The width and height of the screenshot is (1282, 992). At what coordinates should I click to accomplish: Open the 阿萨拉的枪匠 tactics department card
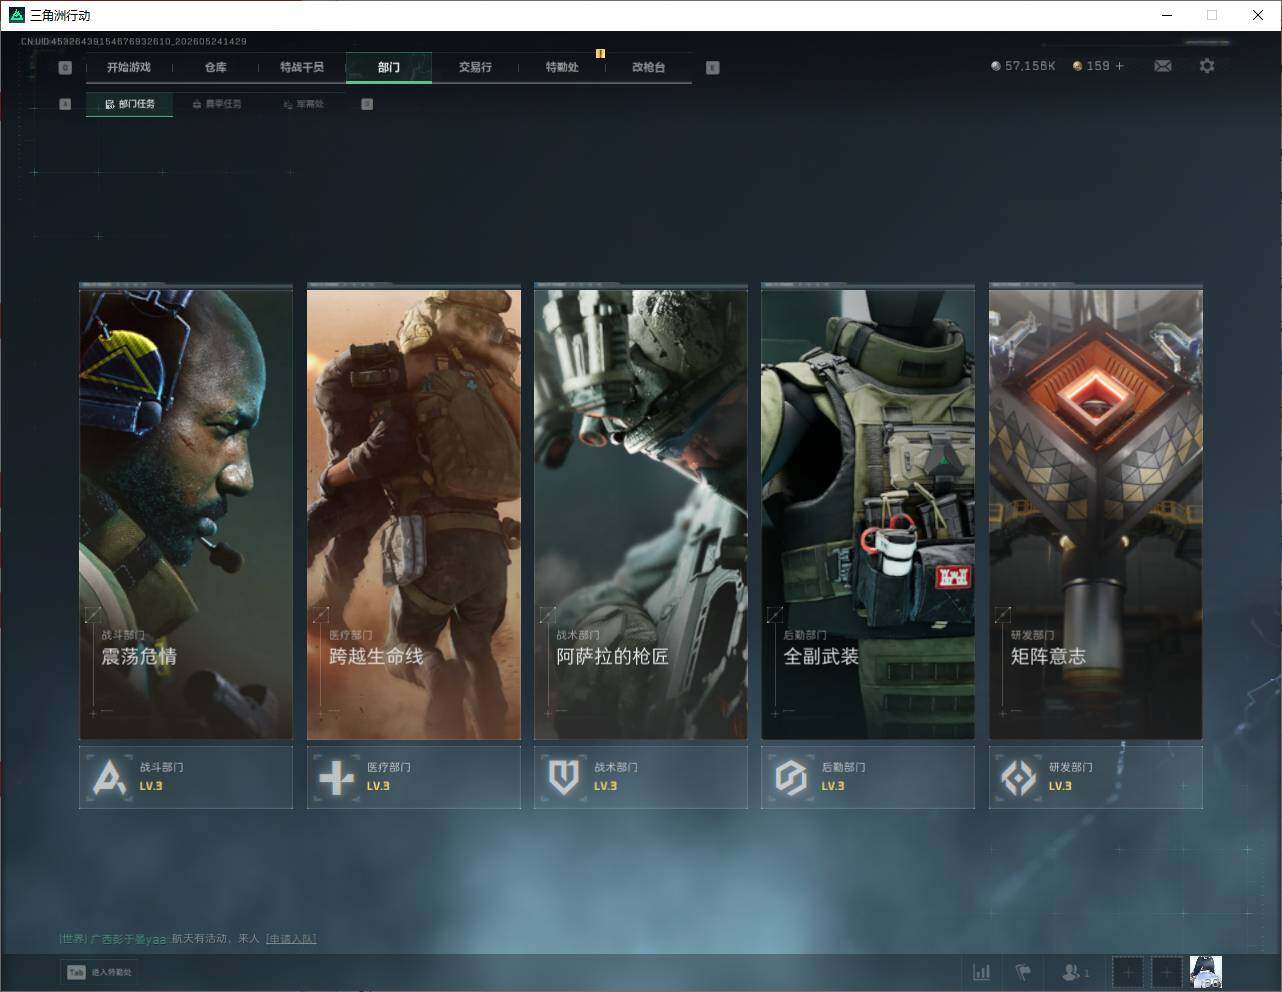pyautogui.click(x=641, y=512)
